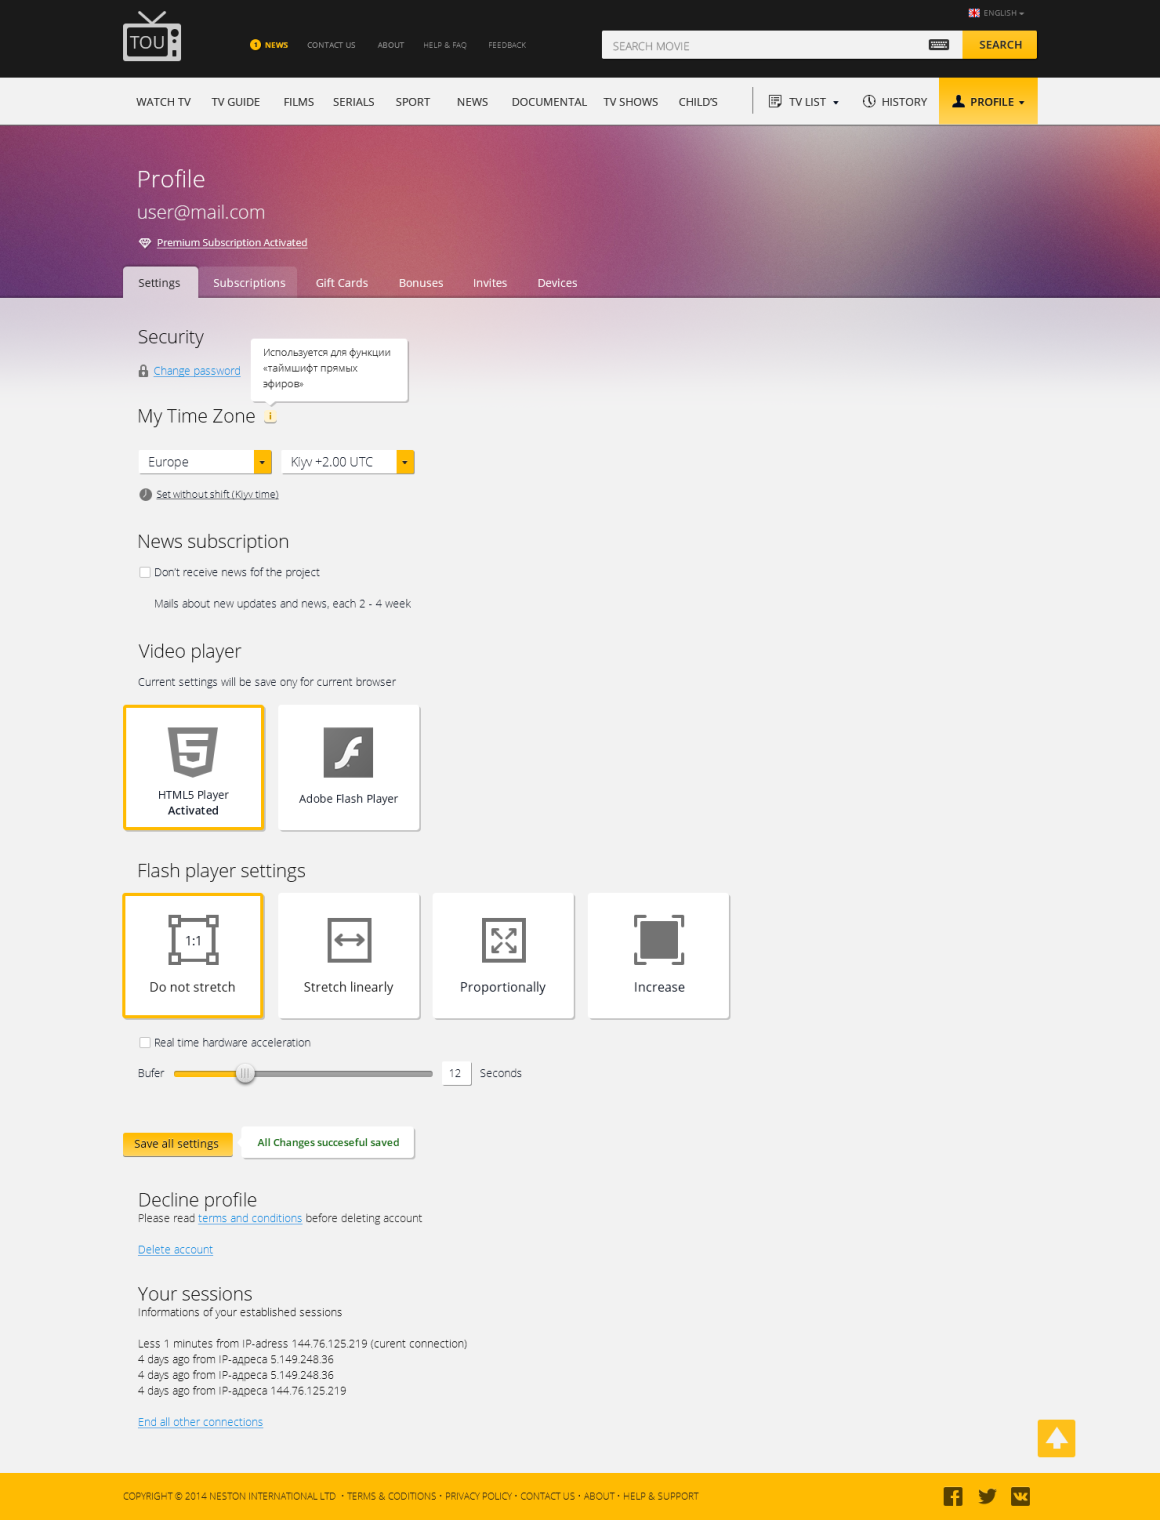Open the ENGLISH language selector

point(997,13)
